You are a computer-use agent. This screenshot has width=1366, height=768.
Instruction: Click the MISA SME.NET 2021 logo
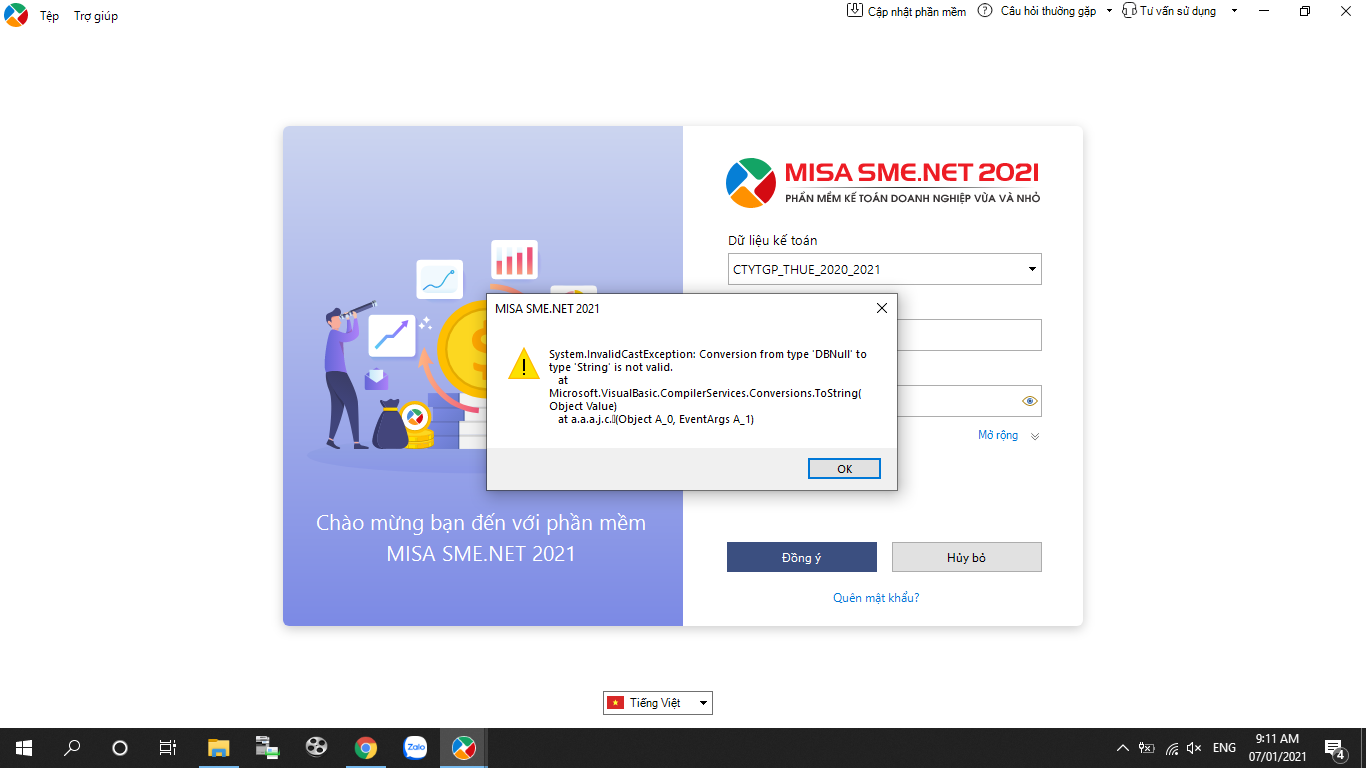[x=883, y=182]
